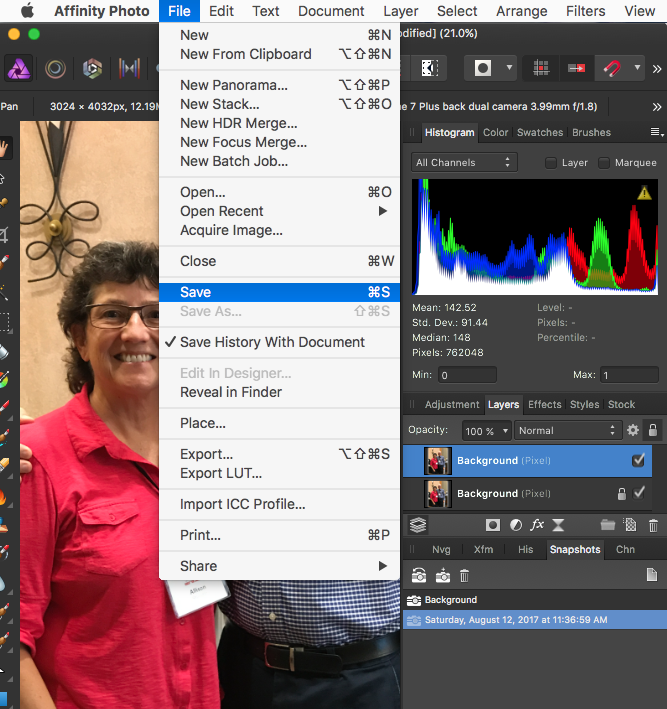The height and width of the screenshot is (709, 667).
Task: Add a mask layer from Layers footer
Action: pos(493,525)
